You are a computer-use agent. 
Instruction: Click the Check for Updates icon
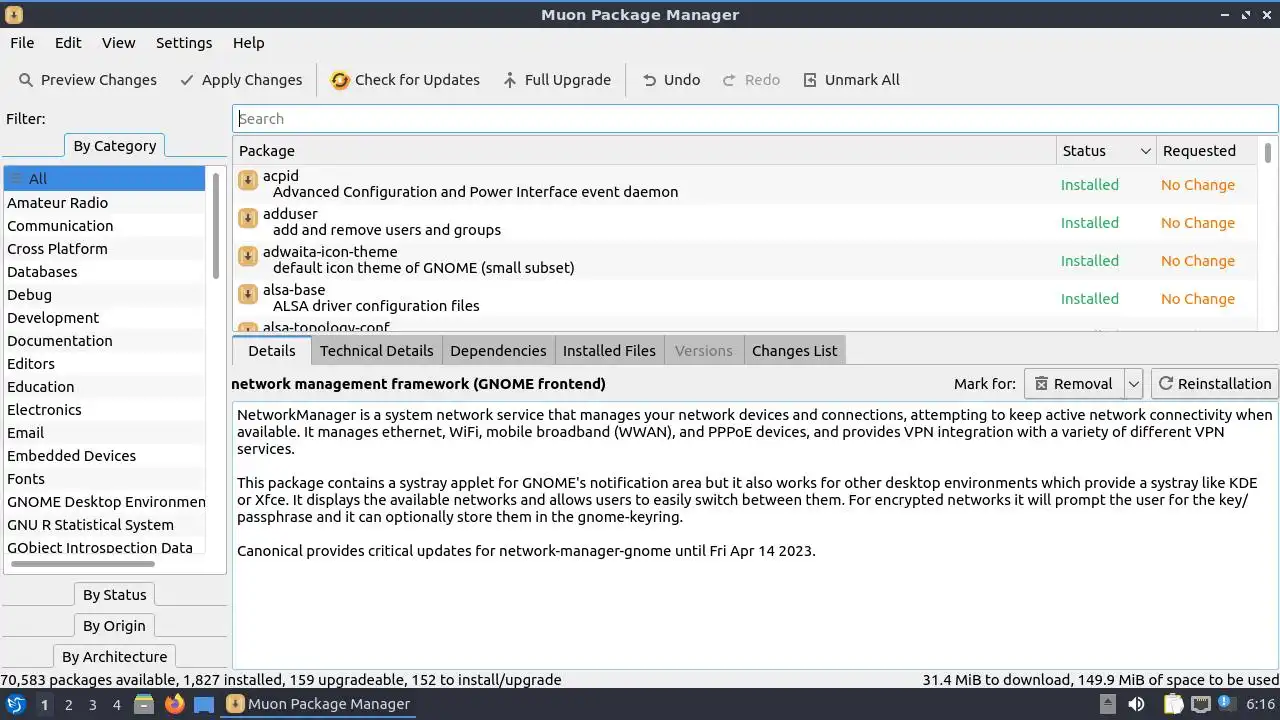[x=340, y=80]
